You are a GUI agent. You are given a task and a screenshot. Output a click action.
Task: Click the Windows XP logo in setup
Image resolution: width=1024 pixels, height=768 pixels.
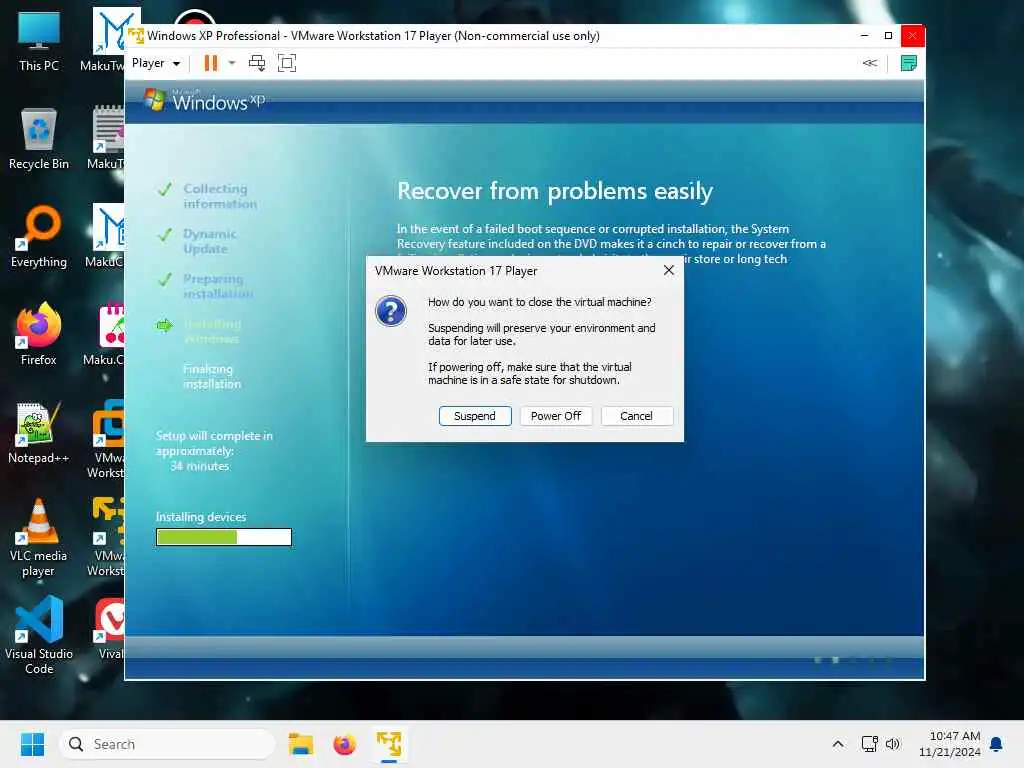(204, 101)
